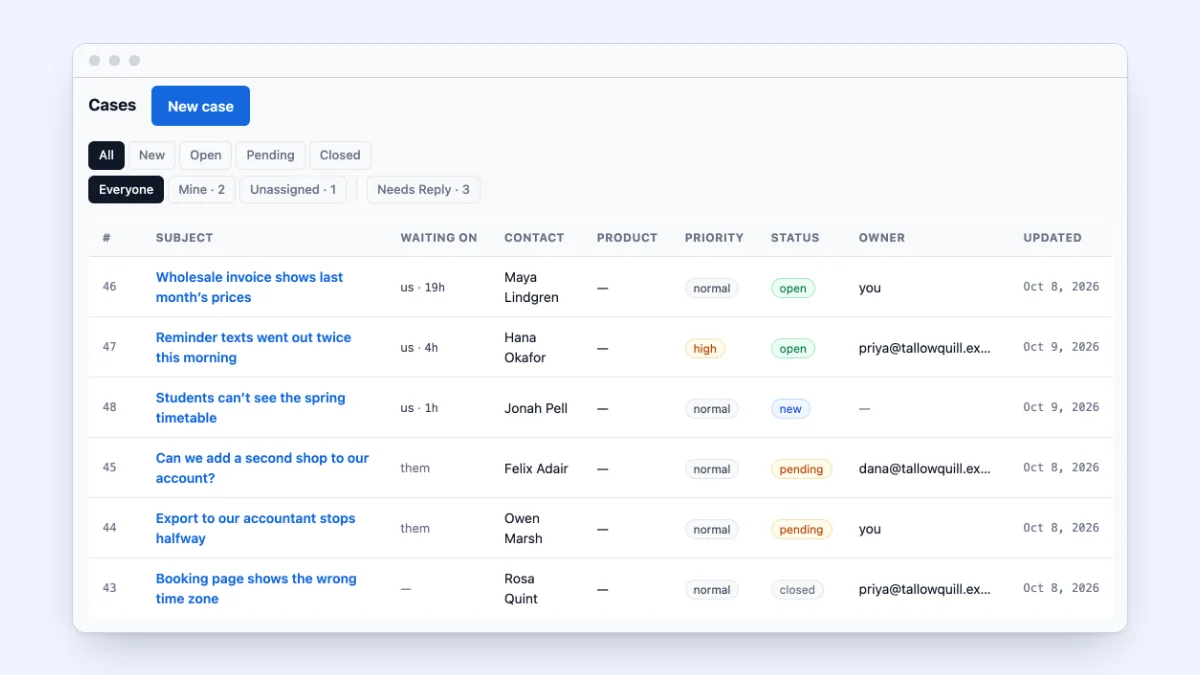Viewport: 1200px width, 675px height.
Task: Select contact Jonah Pell
Action: click(536, 408)
